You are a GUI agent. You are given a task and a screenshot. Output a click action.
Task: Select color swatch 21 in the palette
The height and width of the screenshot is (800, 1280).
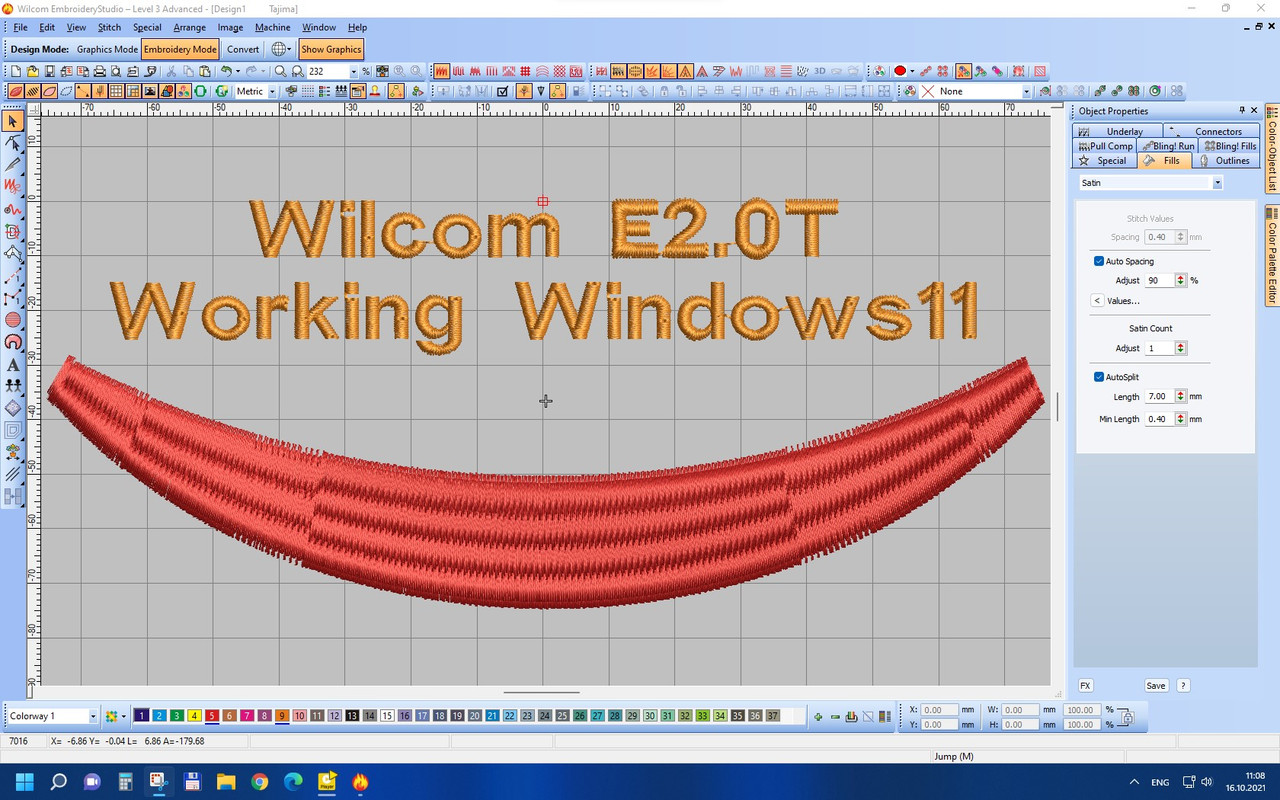click(492, 716)
